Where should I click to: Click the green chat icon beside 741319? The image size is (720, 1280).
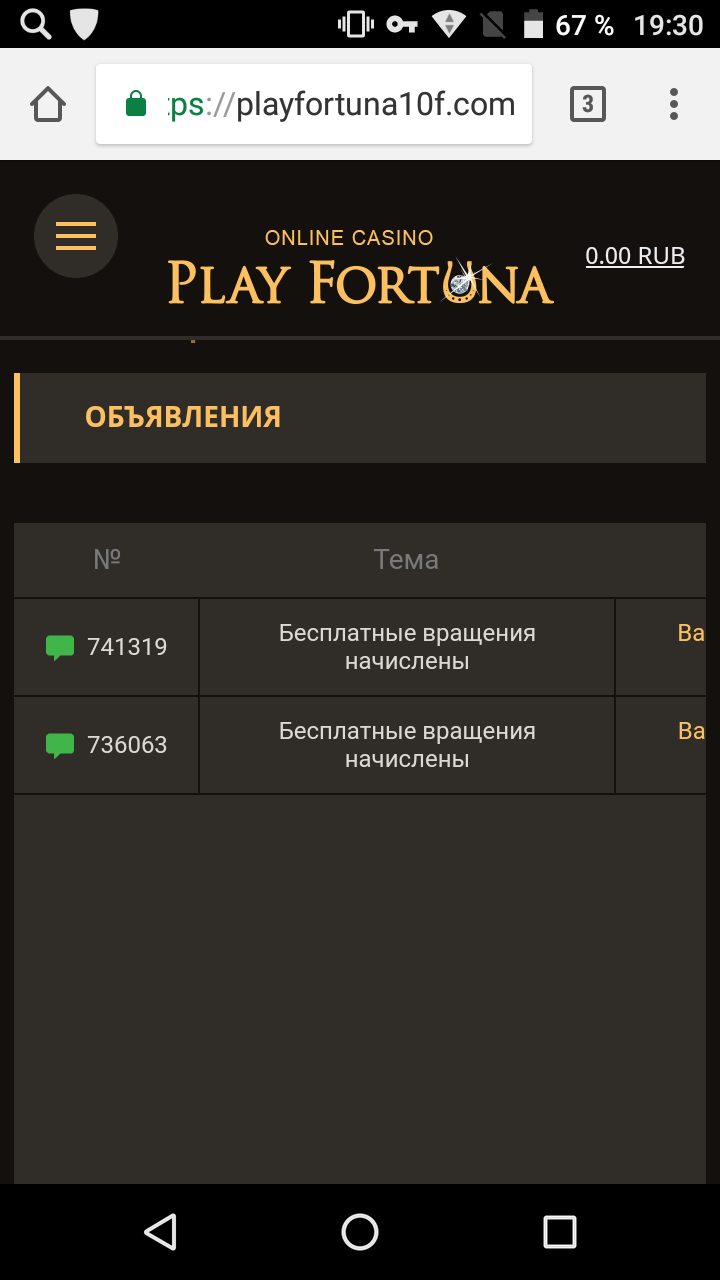pyautogui.click(x=60, y=646)
